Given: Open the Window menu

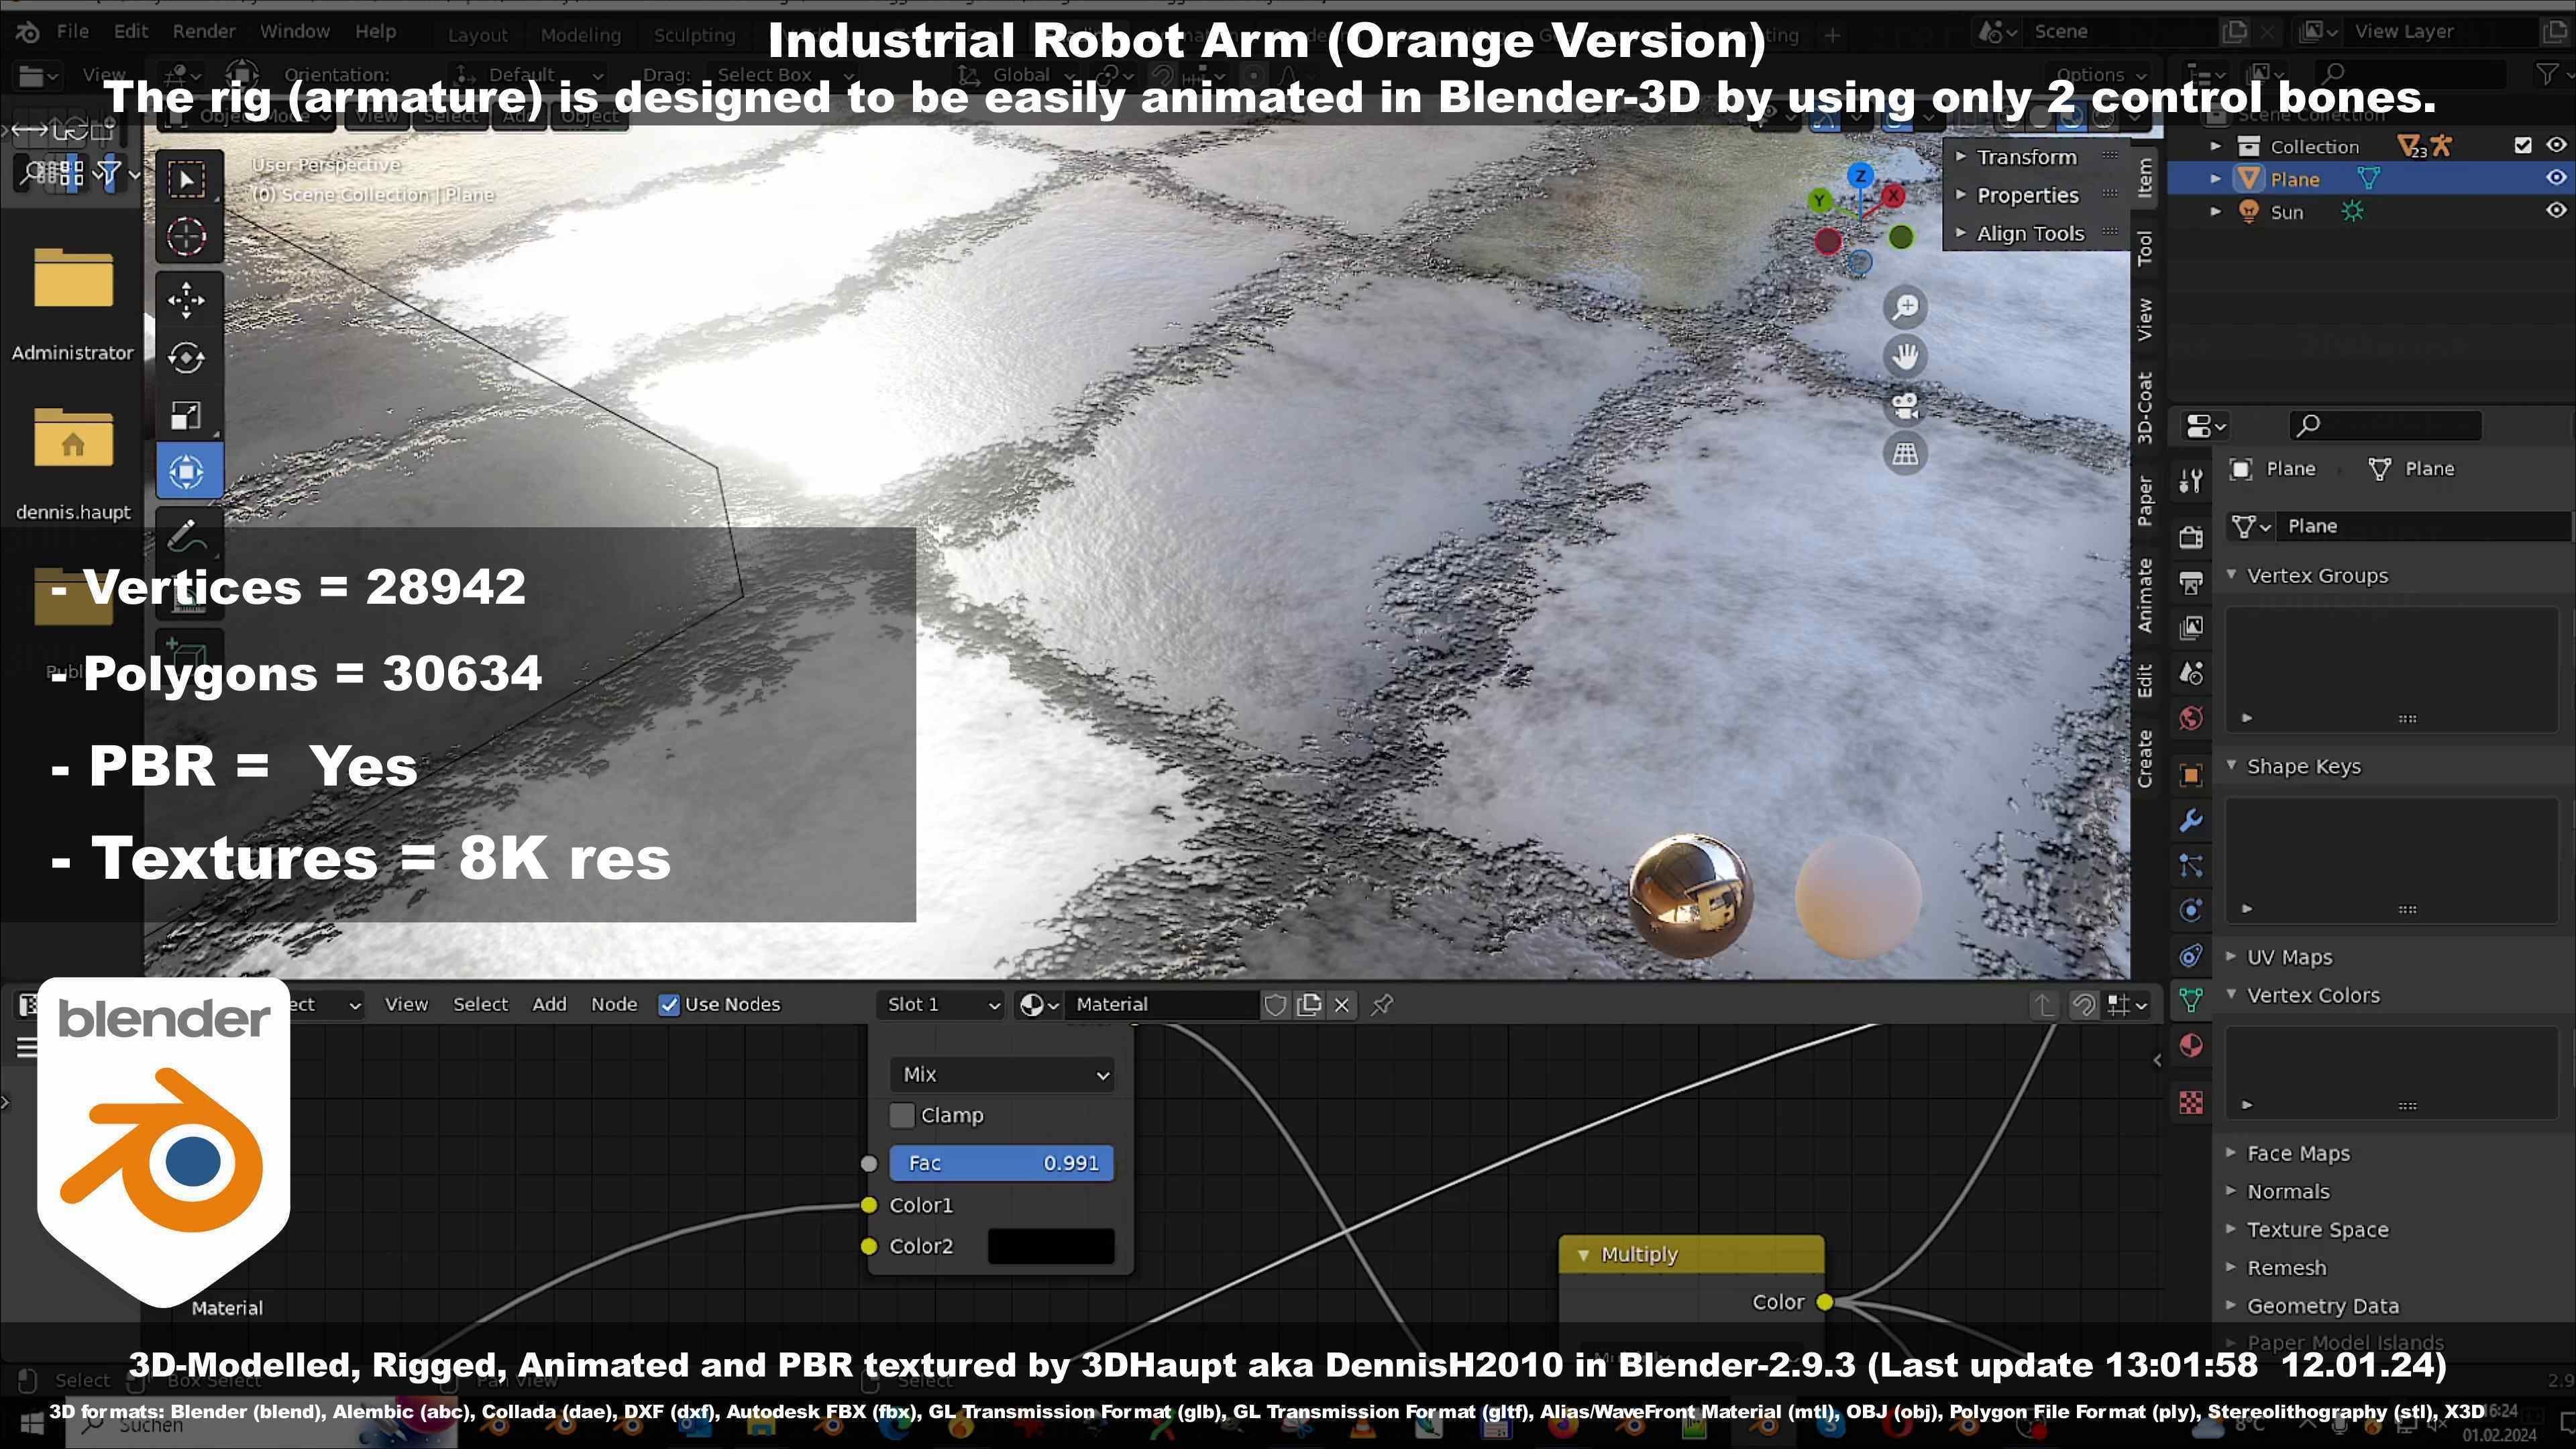Looking at the screenshot, I should pos(295,31).
